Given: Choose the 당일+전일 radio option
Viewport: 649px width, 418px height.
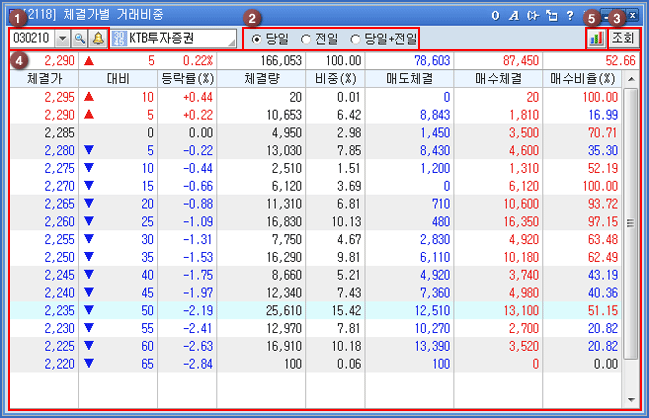Looking at the screenshot, I should pyautogui.click(x=355, y=39).
